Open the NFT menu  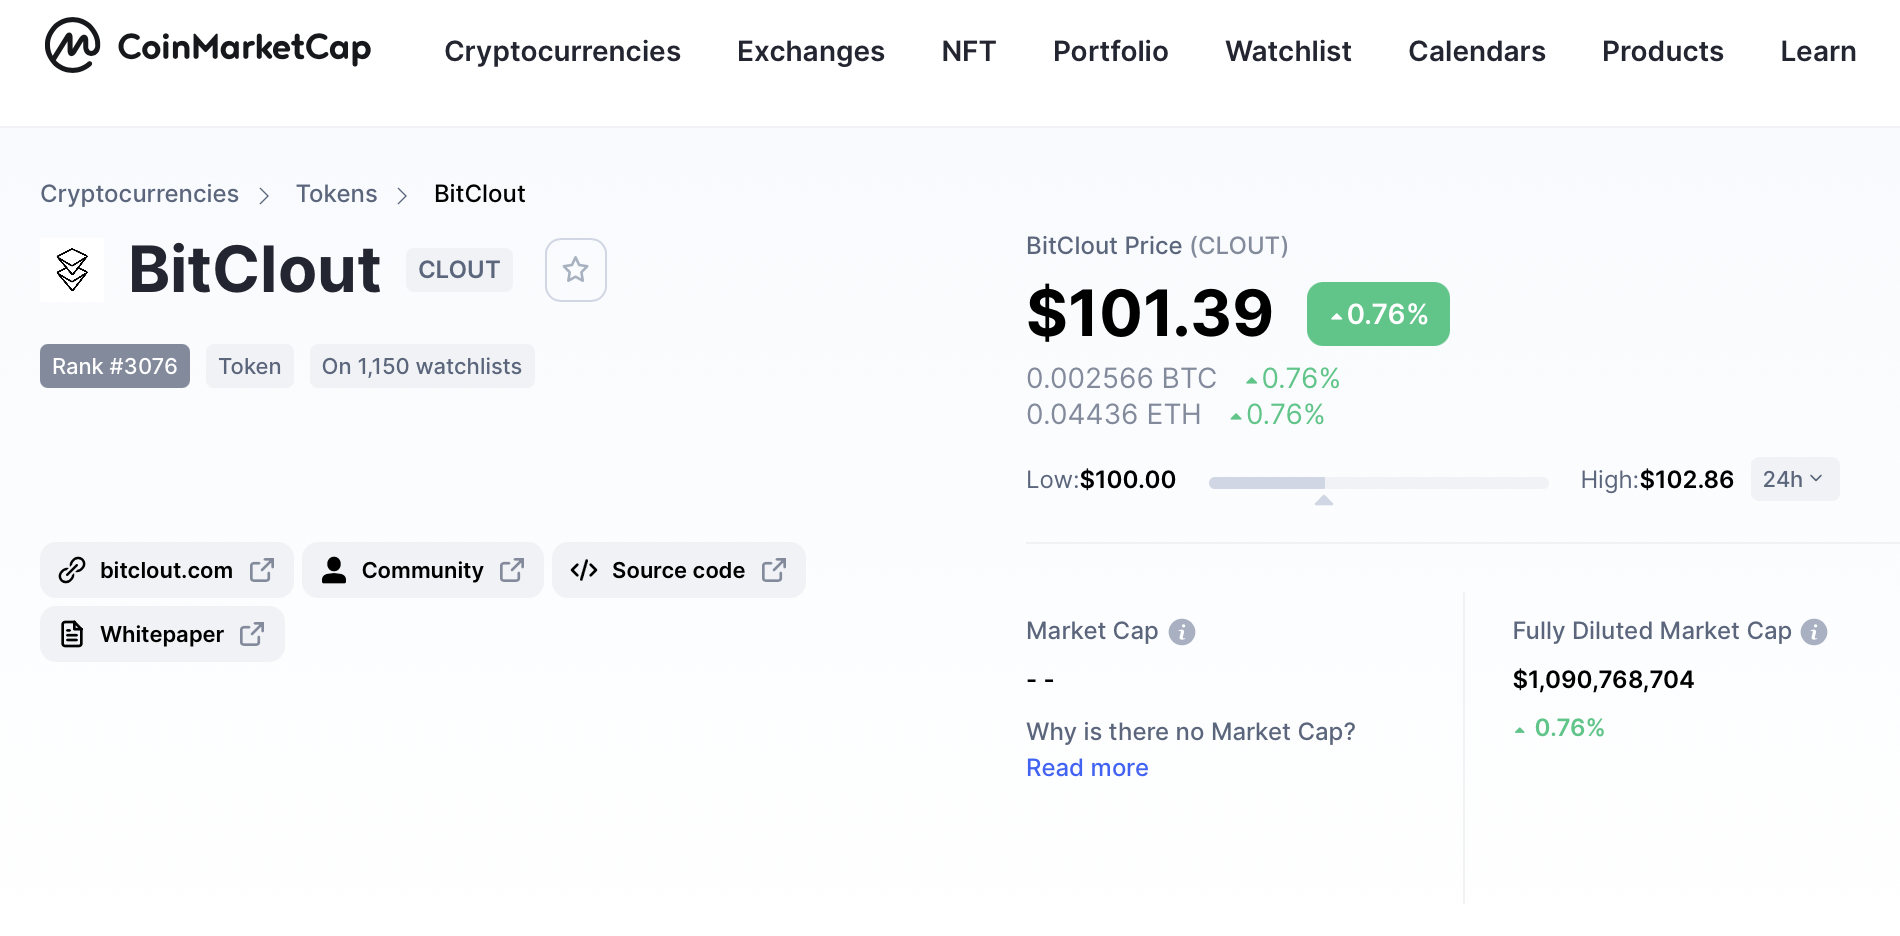[x=969, y=51]
